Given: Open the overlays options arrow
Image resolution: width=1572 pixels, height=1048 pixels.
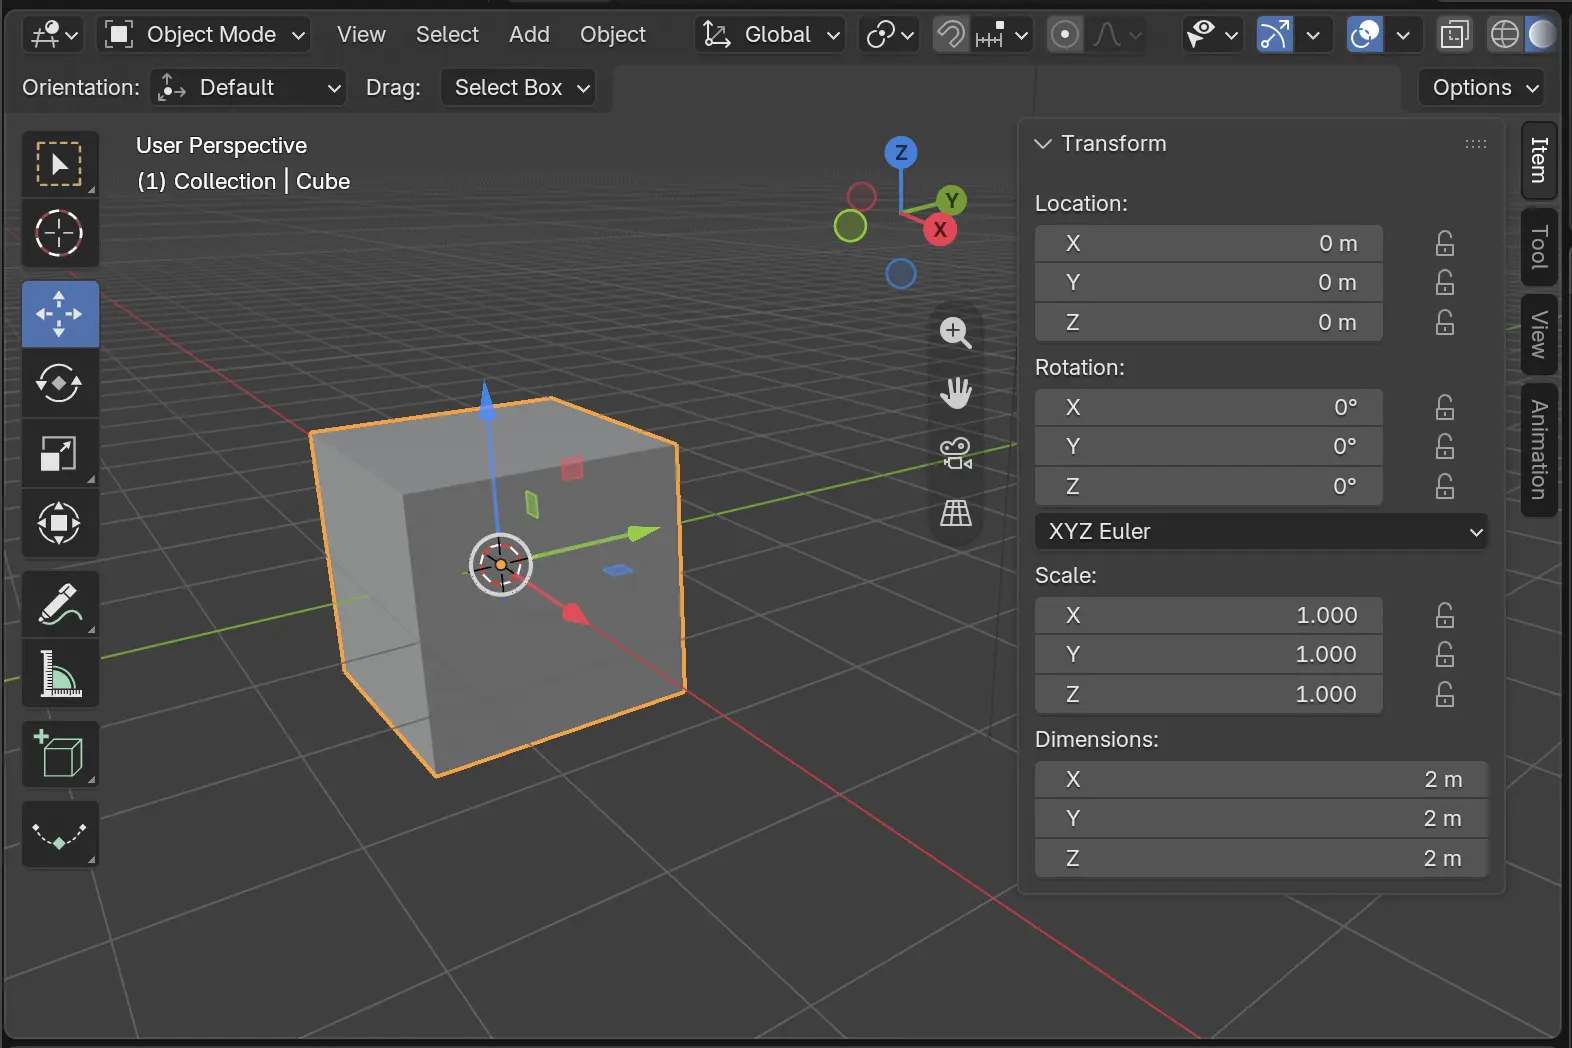Looking at the screenshot, I should [x=1403, y=35].
